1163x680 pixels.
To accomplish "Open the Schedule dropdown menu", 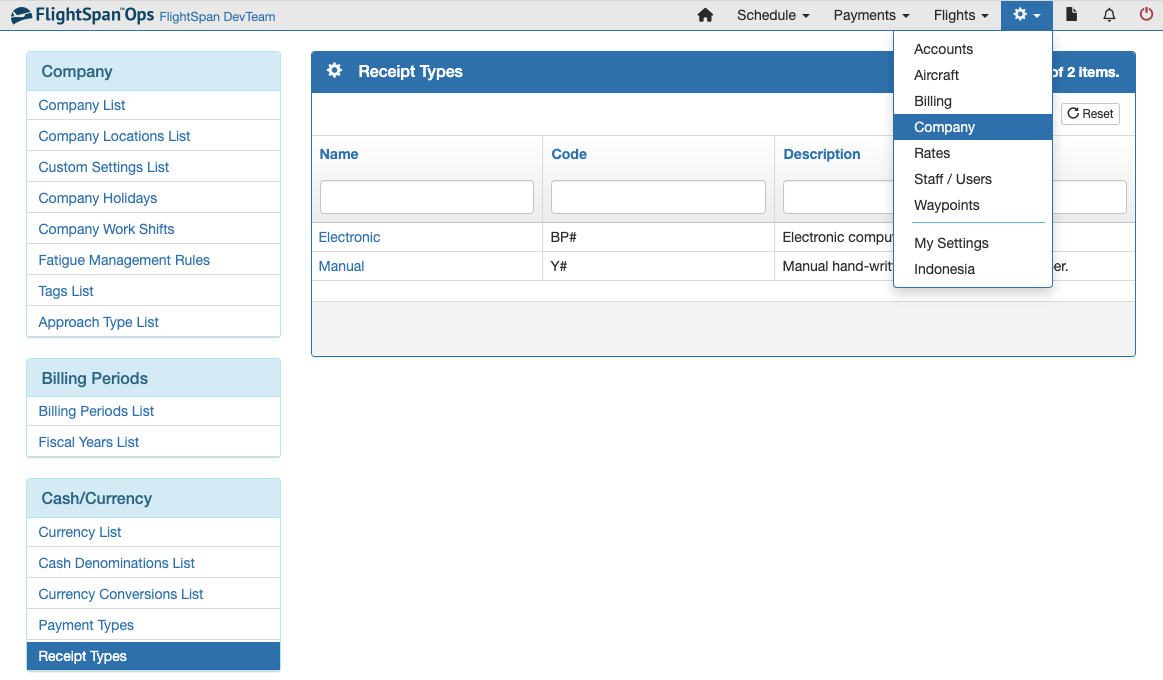I will point(773,15).
